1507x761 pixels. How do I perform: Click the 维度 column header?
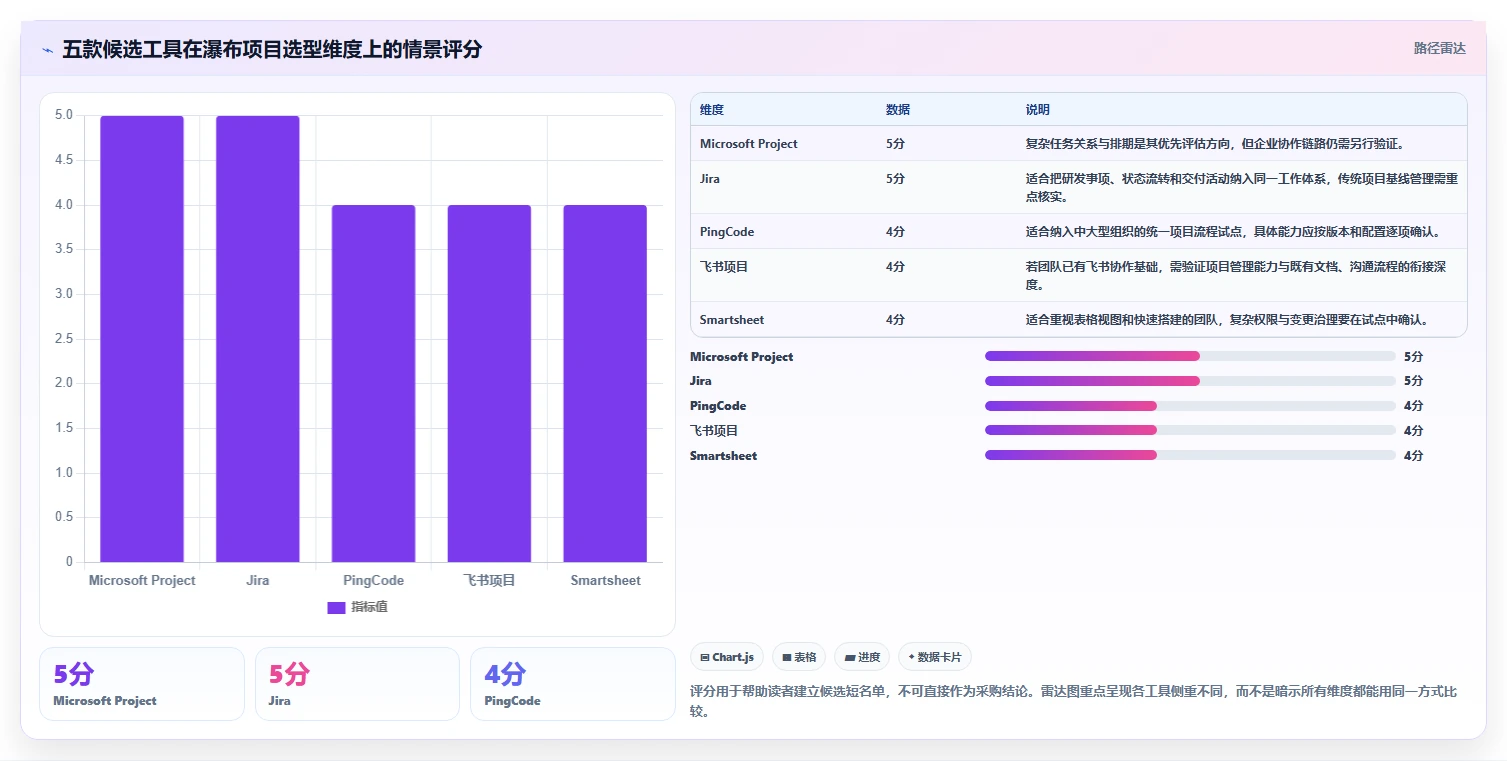(712, 110)
